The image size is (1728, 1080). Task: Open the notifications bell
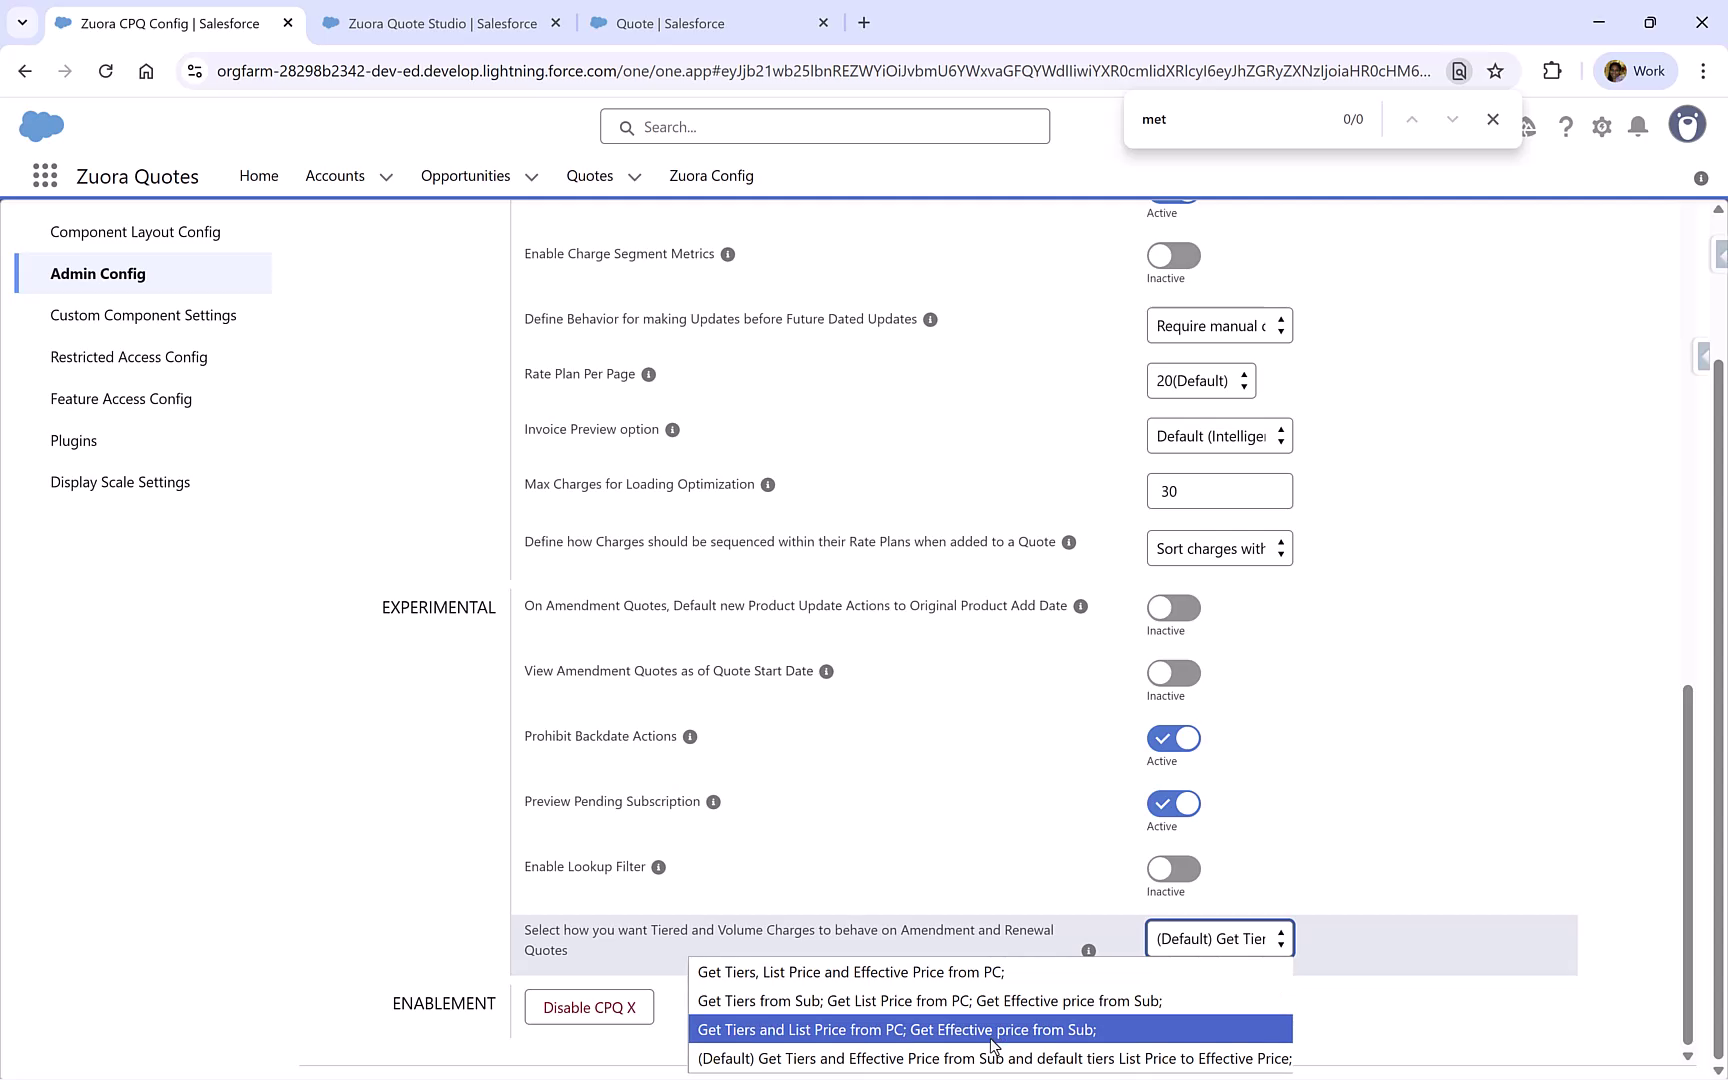[x=1637, y=126]
